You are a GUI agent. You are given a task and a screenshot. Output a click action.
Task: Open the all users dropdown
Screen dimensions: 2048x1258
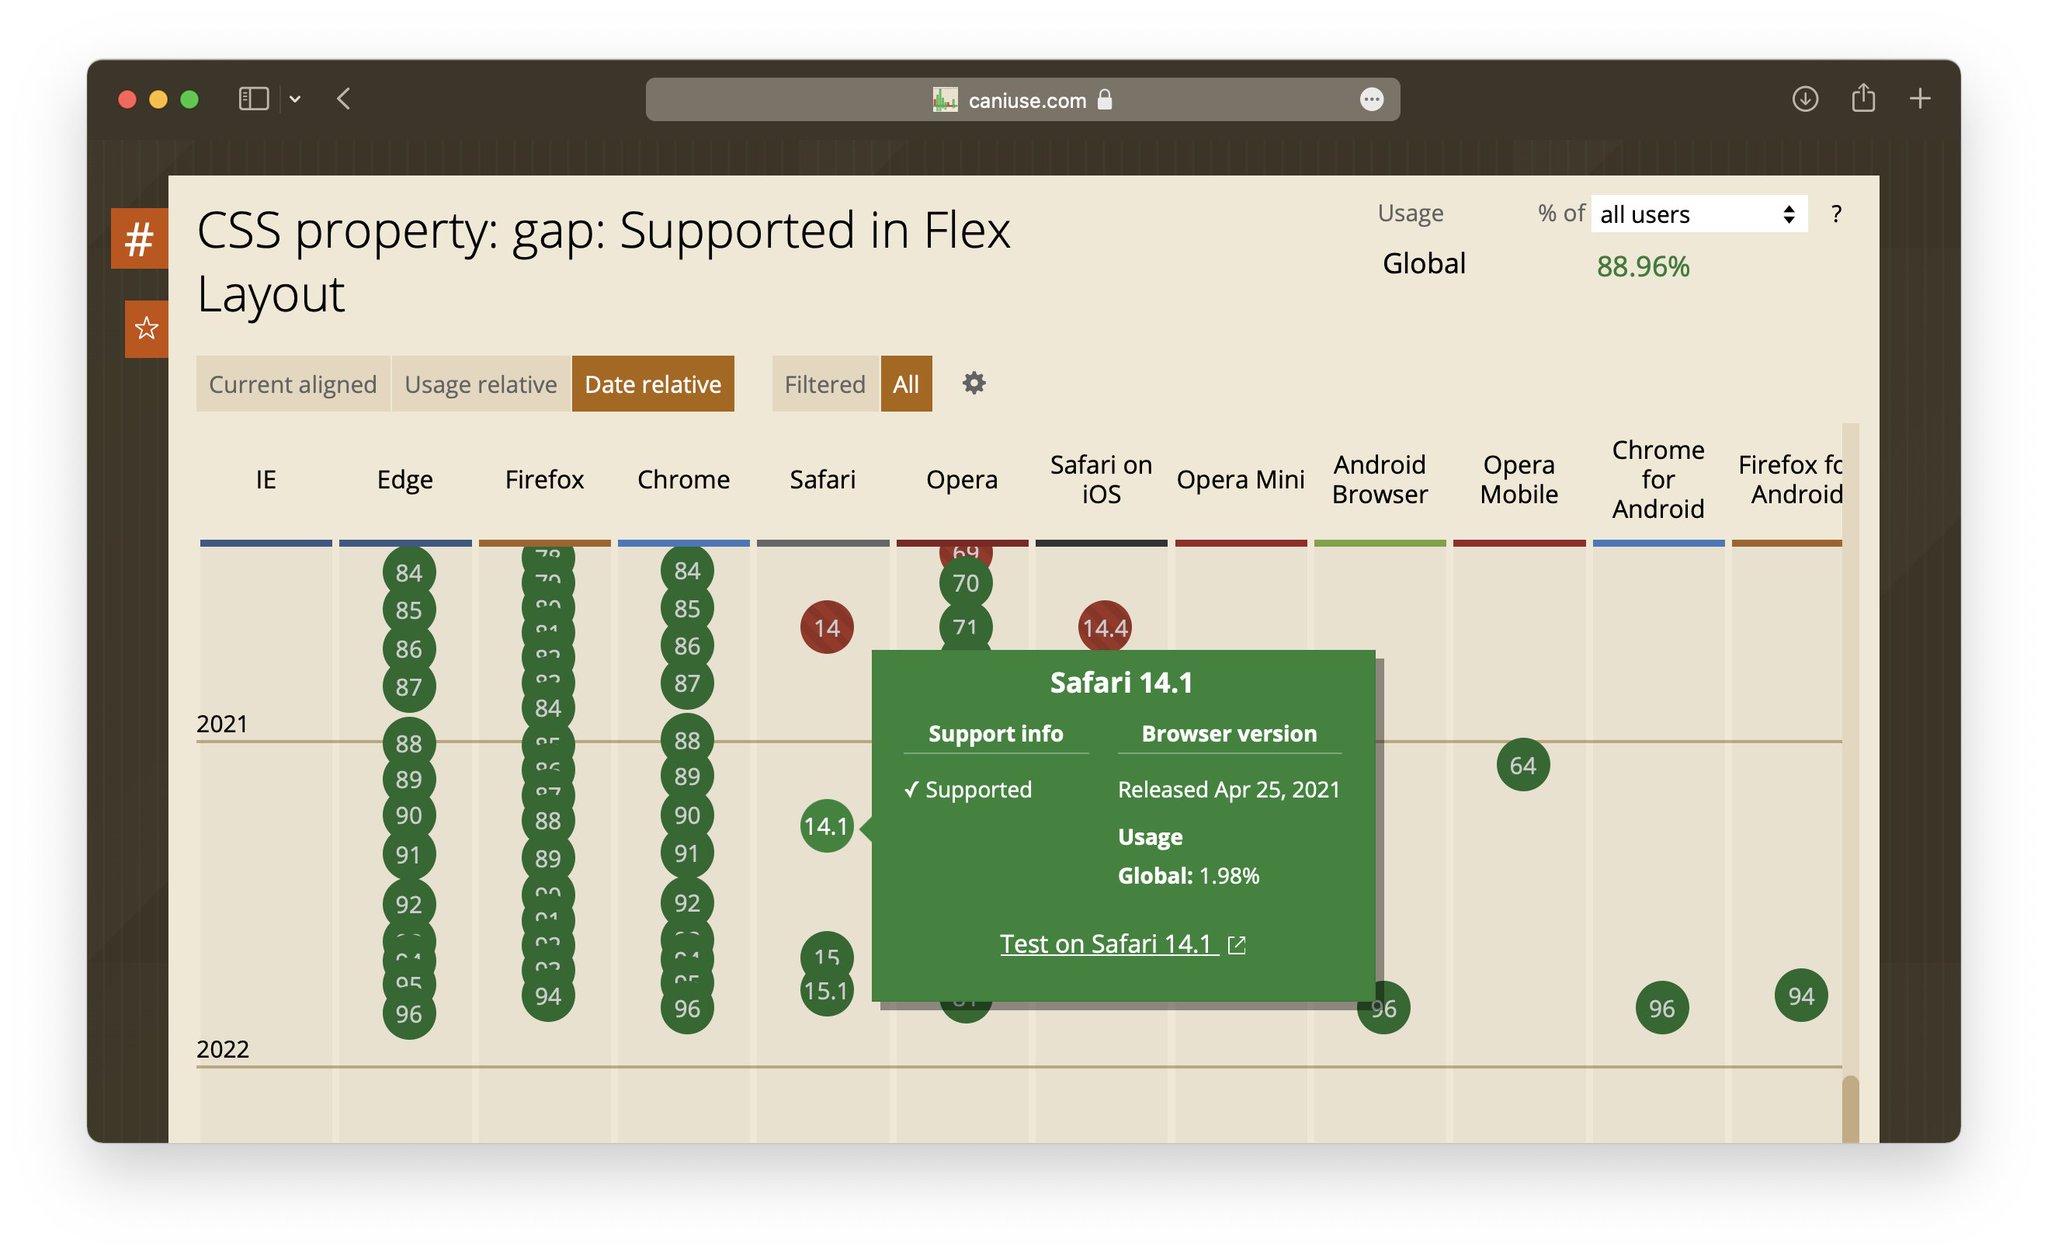[x=1698, y=214]
